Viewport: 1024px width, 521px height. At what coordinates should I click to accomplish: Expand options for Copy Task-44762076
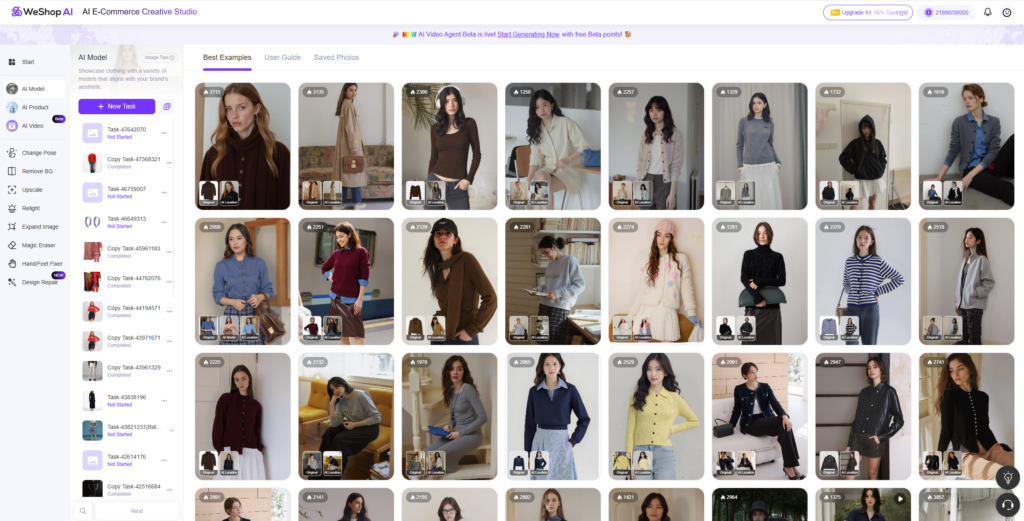(164, 282)
